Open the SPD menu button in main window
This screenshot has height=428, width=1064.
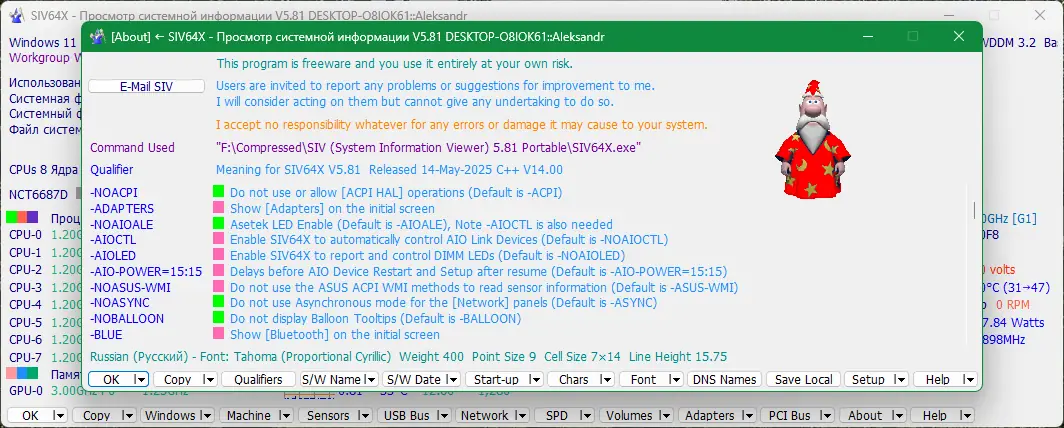tap(565, 416)
